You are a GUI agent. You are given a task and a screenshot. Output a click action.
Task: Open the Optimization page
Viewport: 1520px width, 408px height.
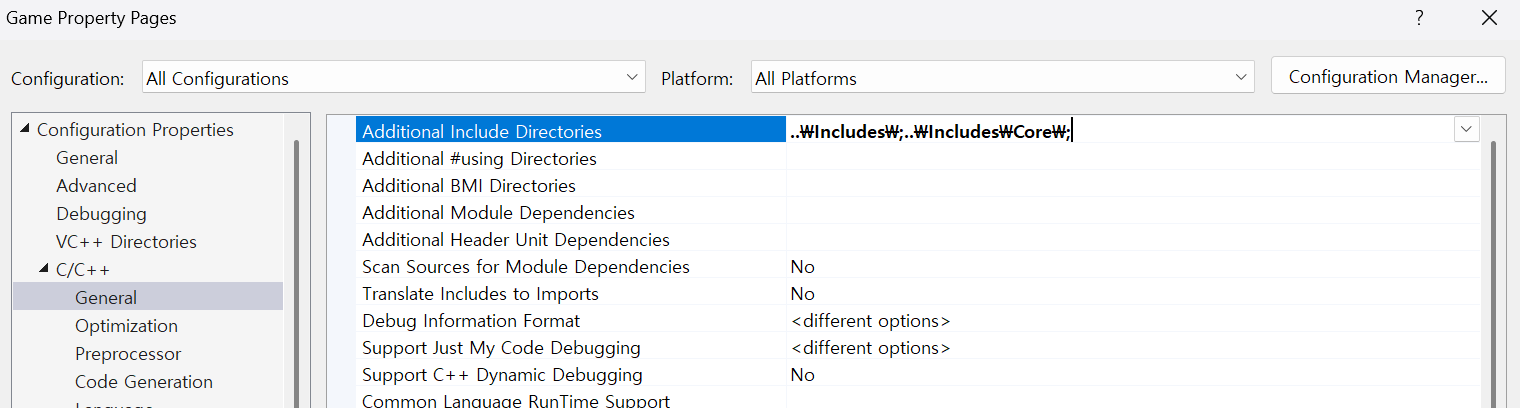point(126,326)
